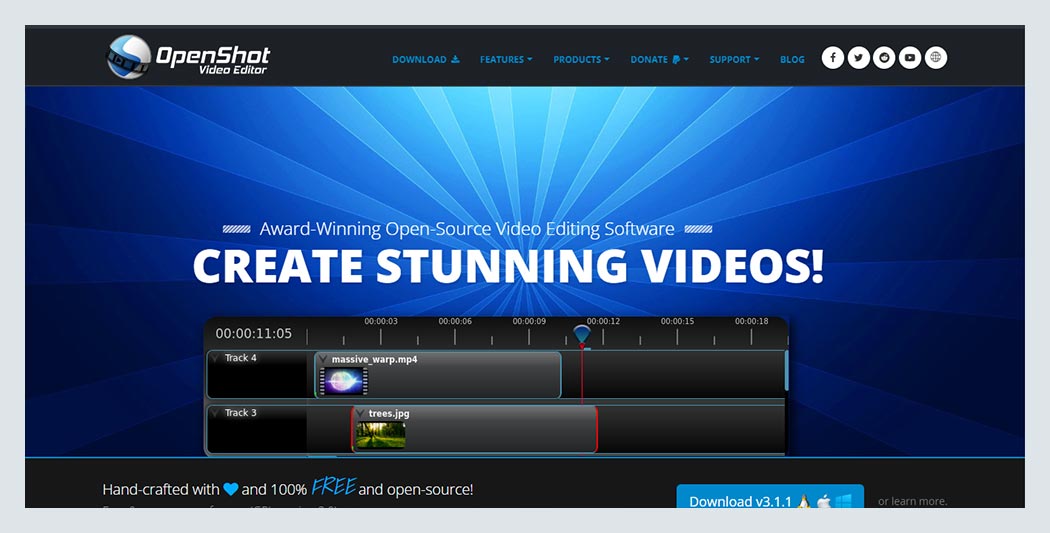Click the Track 4 label
The width and height of the screenshot is (1050, 533).
coord(240,358)
